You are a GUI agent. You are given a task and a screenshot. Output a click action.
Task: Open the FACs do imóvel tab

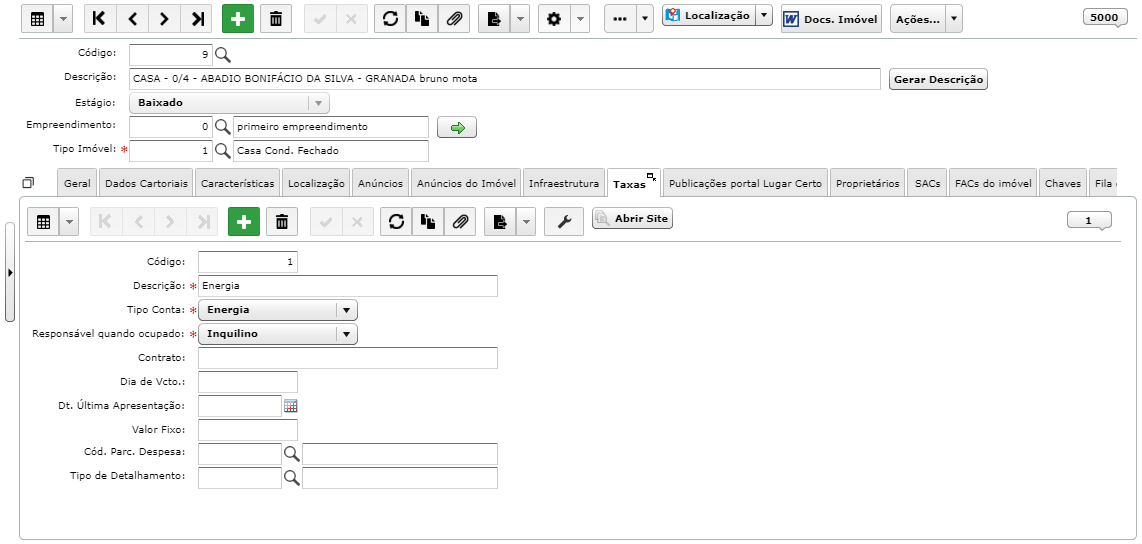[993, 184]
